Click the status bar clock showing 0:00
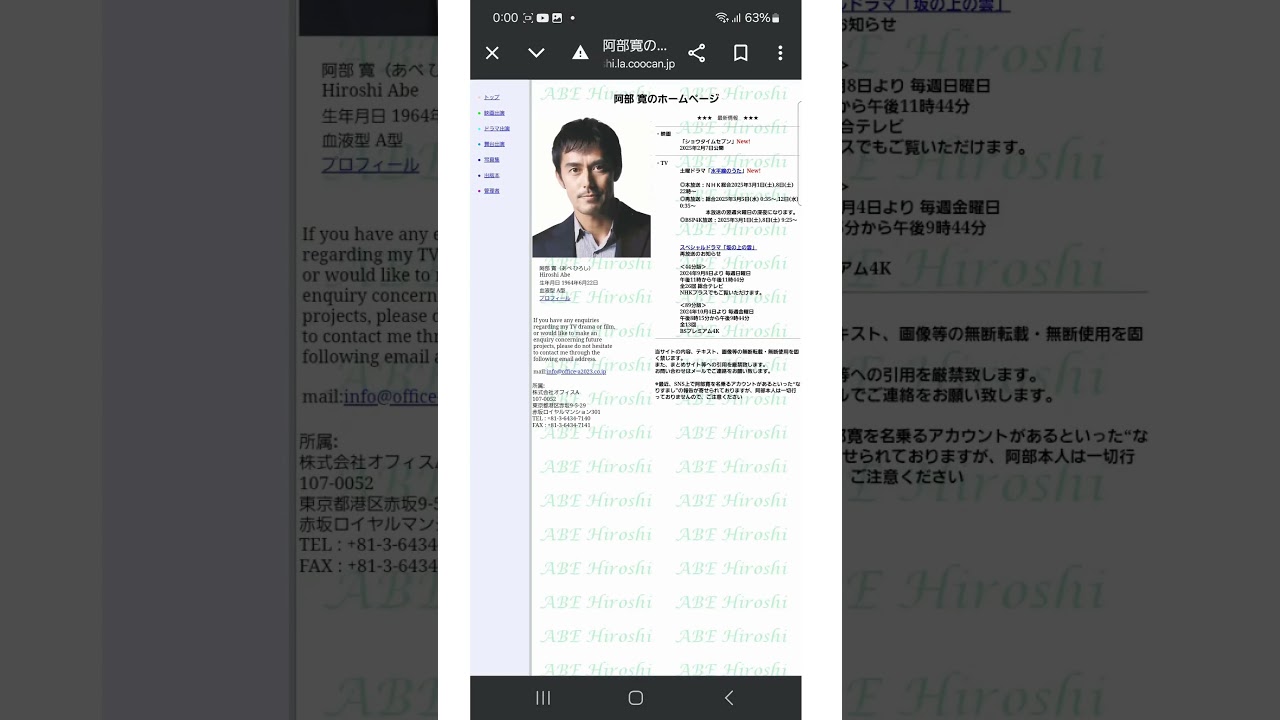The height and width of the screenshot is (720, 1280). 505,18
